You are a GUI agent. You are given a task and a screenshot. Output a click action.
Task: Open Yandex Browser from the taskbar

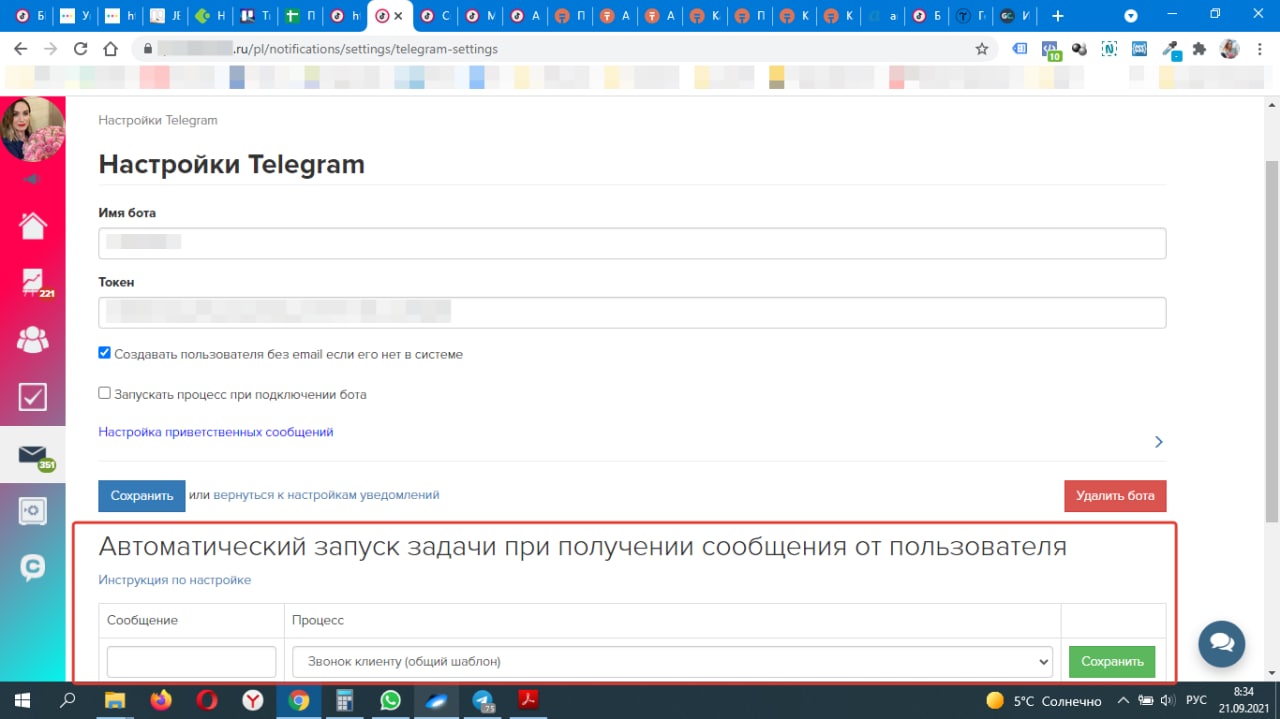tap(253, 700)
